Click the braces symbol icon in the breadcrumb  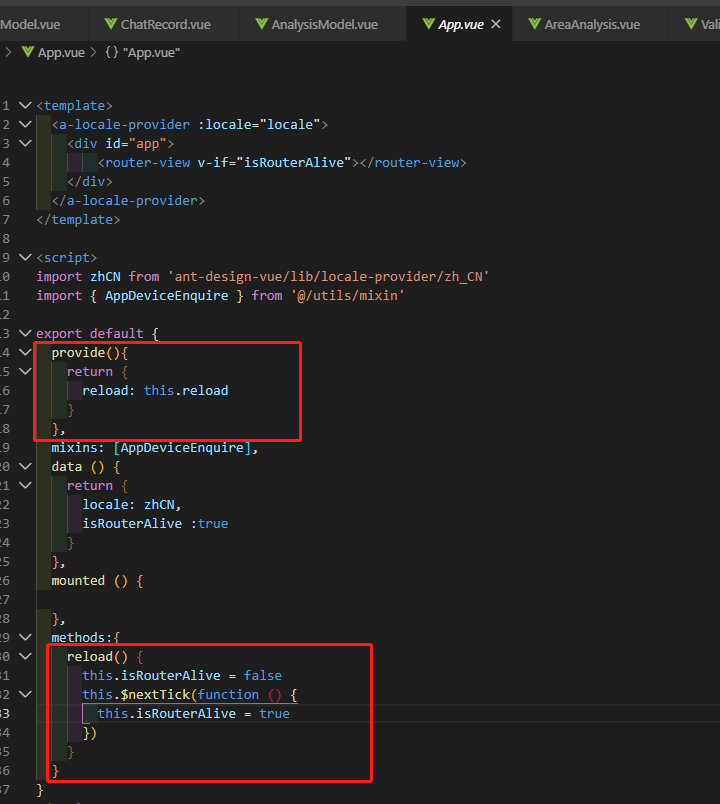coord(112,52)
